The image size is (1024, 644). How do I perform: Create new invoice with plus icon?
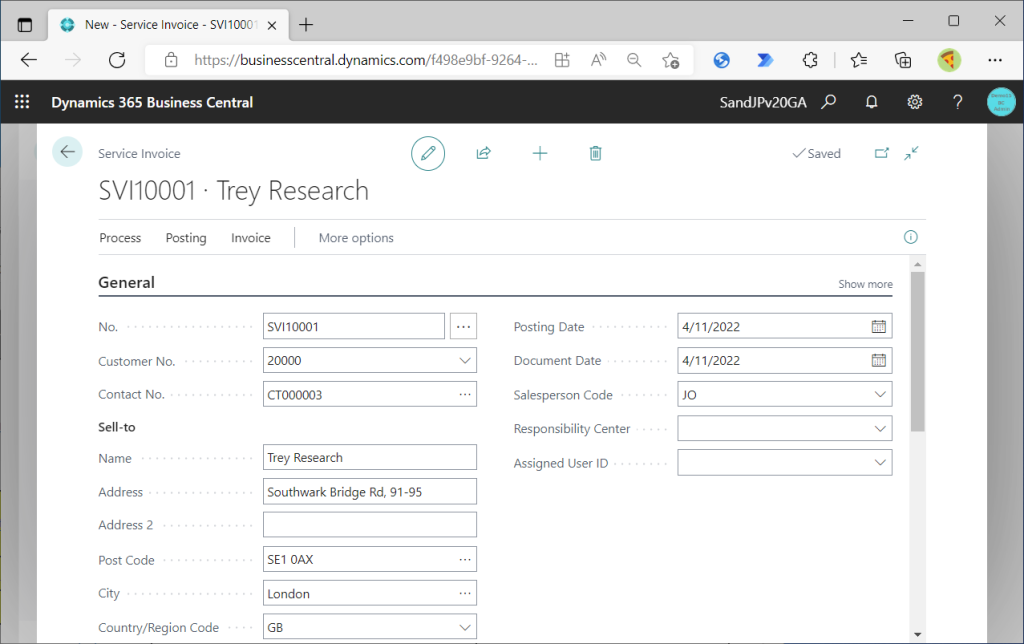pyautogui.click(x=540, y=153)
